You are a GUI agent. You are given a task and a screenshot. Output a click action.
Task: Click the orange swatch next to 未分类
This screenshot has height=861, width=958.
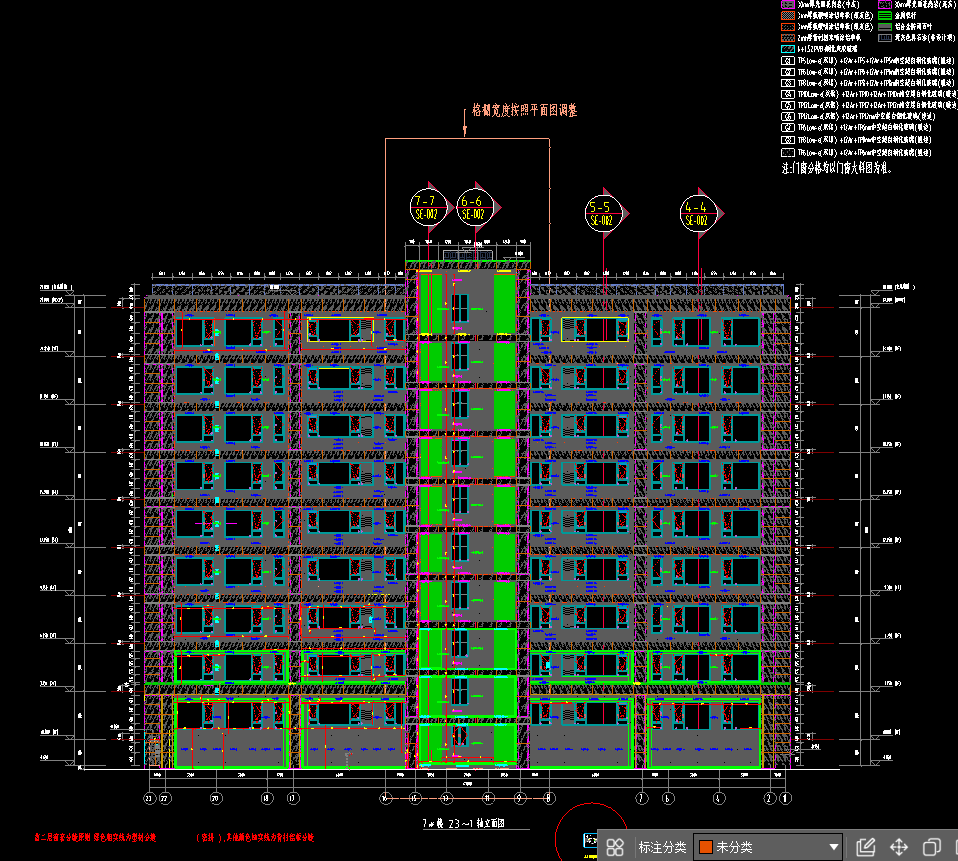tap(705, 847)
